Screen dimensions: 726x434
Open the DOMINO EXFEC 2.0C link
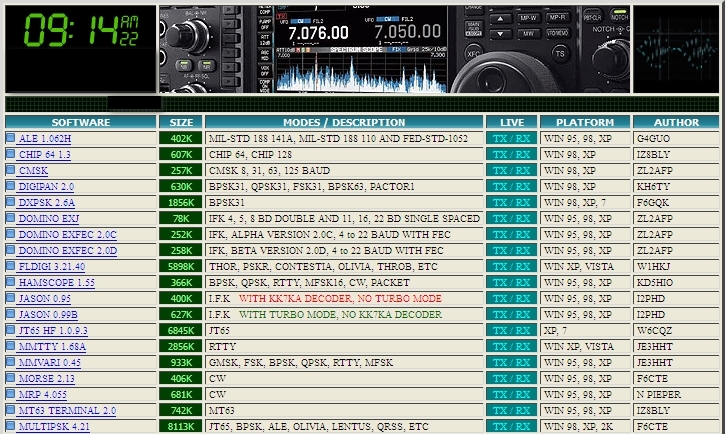click(x=68, y=234)
